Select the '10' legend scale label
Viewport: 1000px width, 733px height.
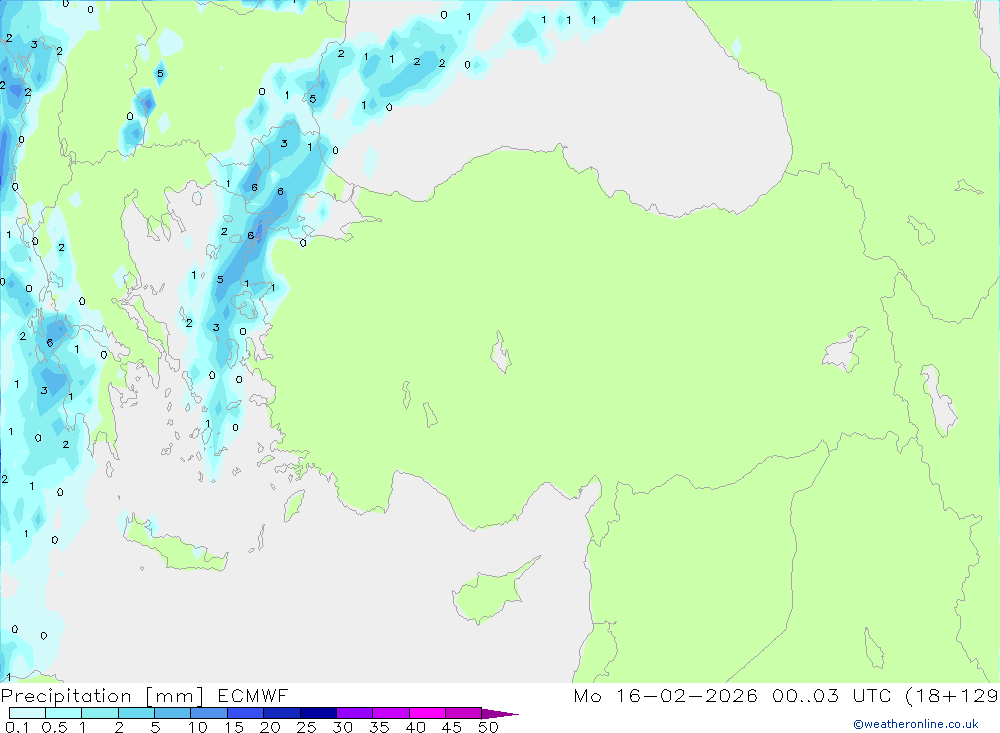pyautogui.click(x=198, y=727)
